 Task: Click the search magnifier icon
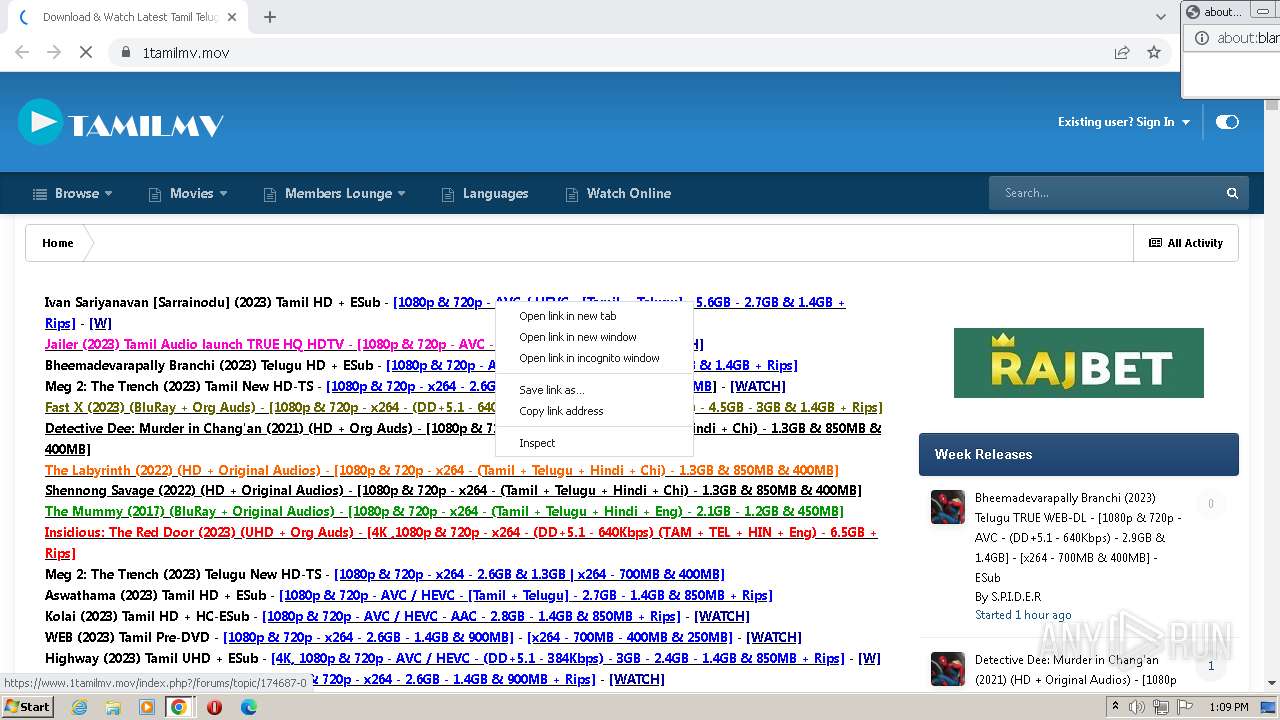(1232, 193)
